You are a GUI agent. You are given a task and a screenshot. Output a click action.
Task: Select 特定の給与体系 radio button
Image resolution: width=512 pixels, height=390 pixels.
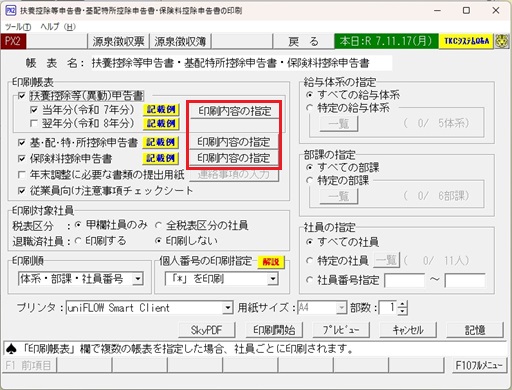click(309, 108)
